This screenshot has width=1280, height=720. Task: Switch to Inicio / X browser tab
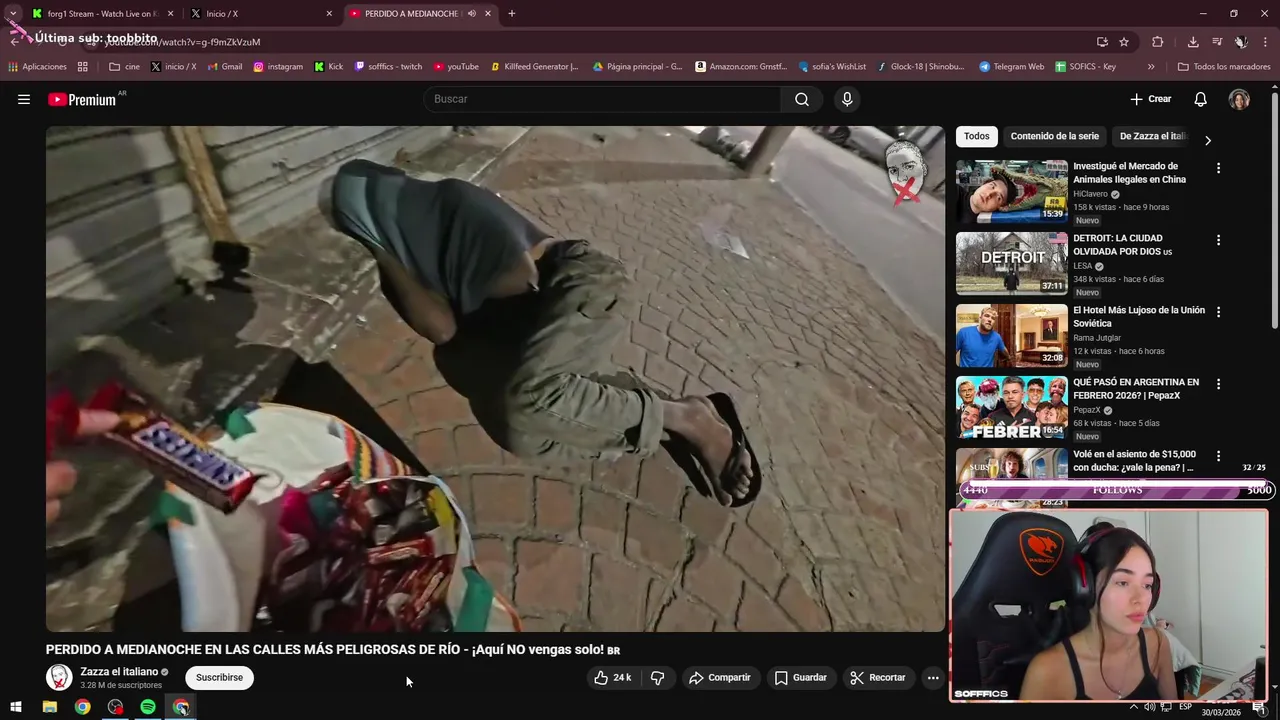pyautogui.click(x=262, y=14)
